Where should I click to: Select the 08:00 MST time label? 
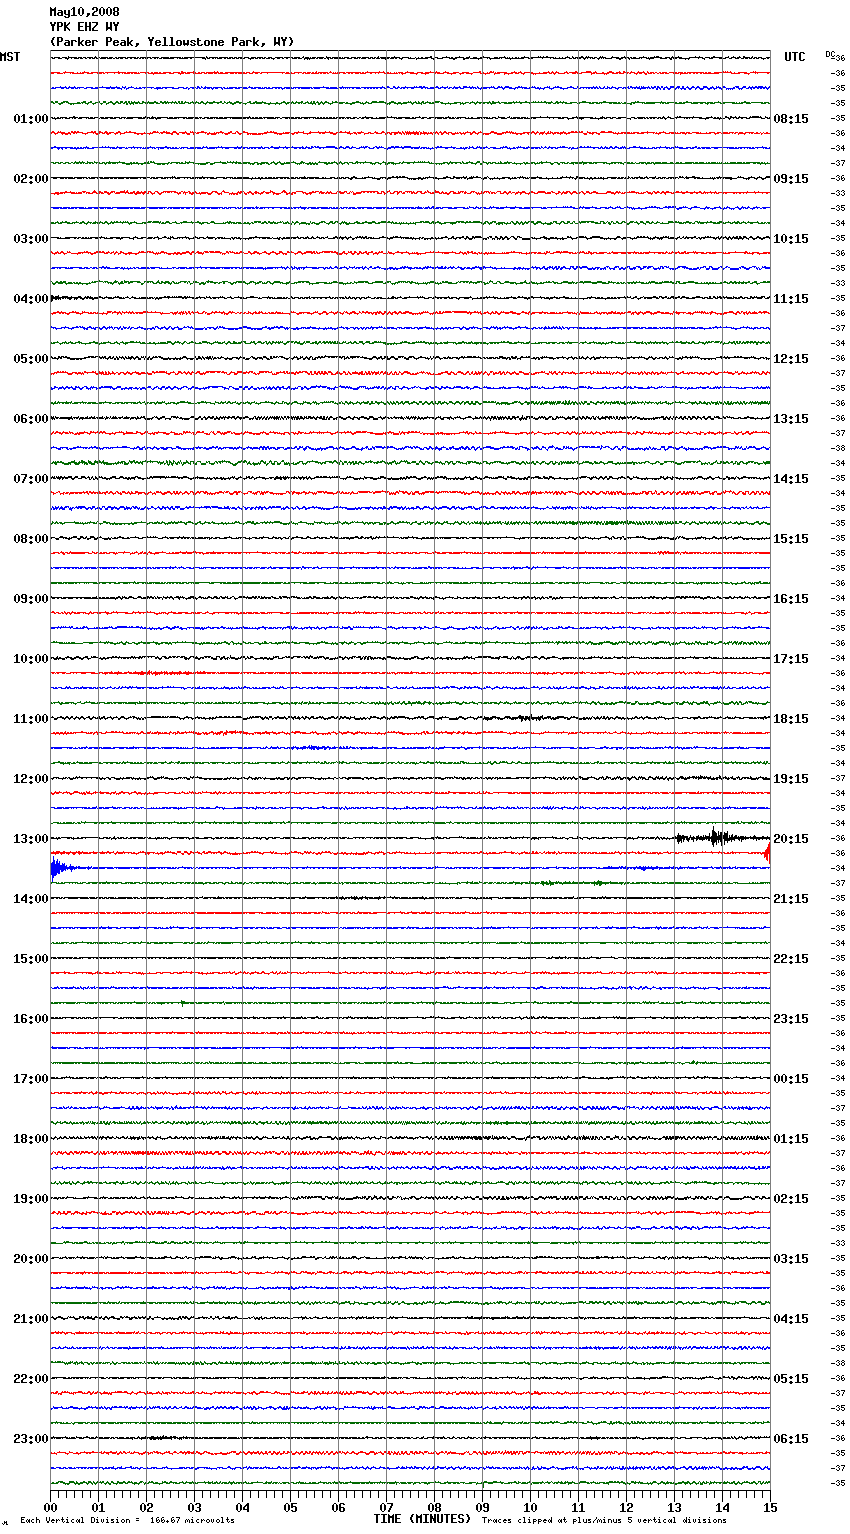(30, 539)
